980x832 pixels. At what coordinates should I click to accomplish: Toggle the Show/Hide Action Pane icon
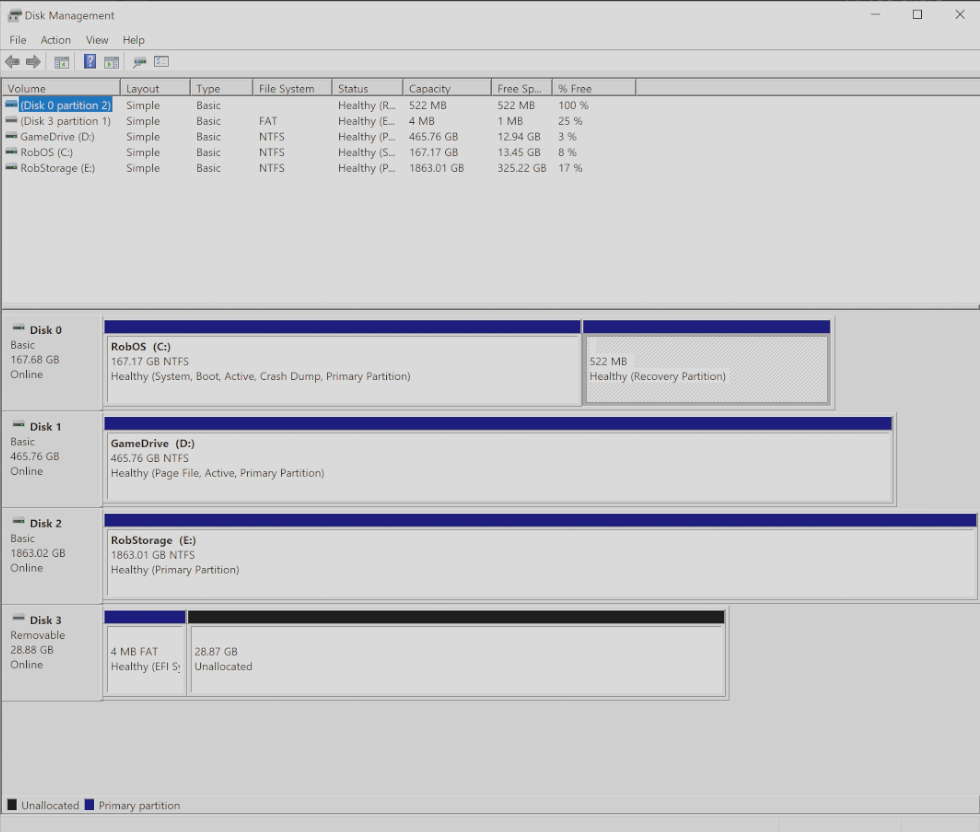click(111, 62)
